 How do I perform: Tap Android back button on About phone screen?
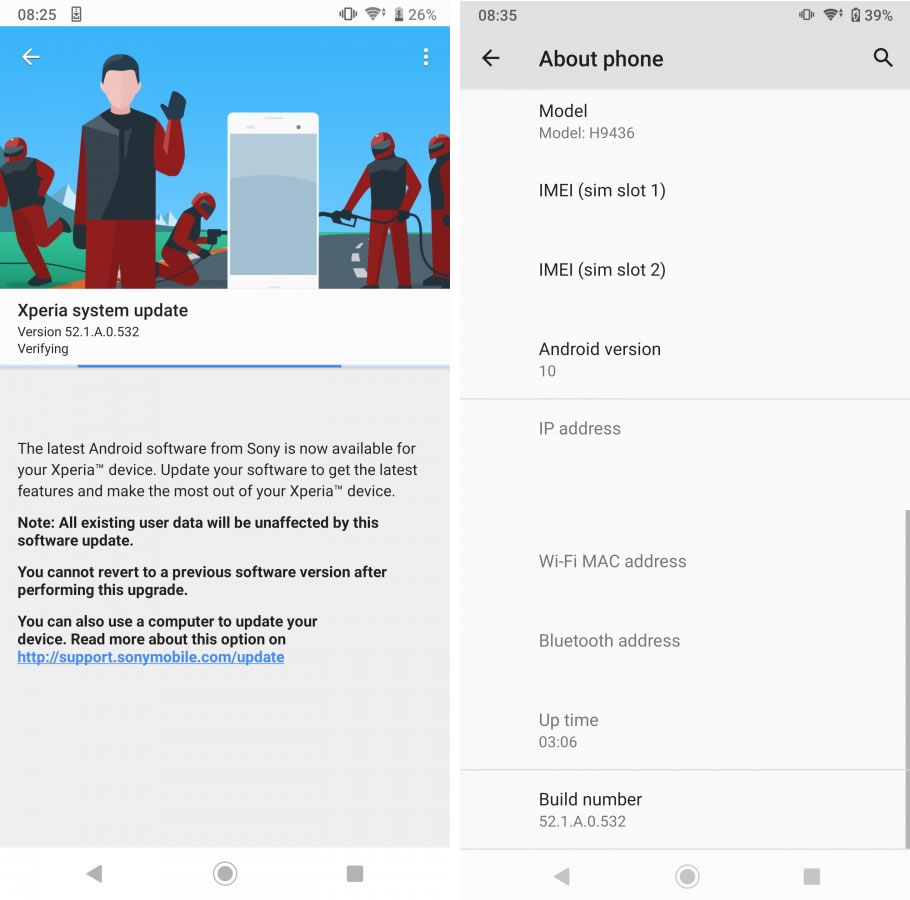561,876
